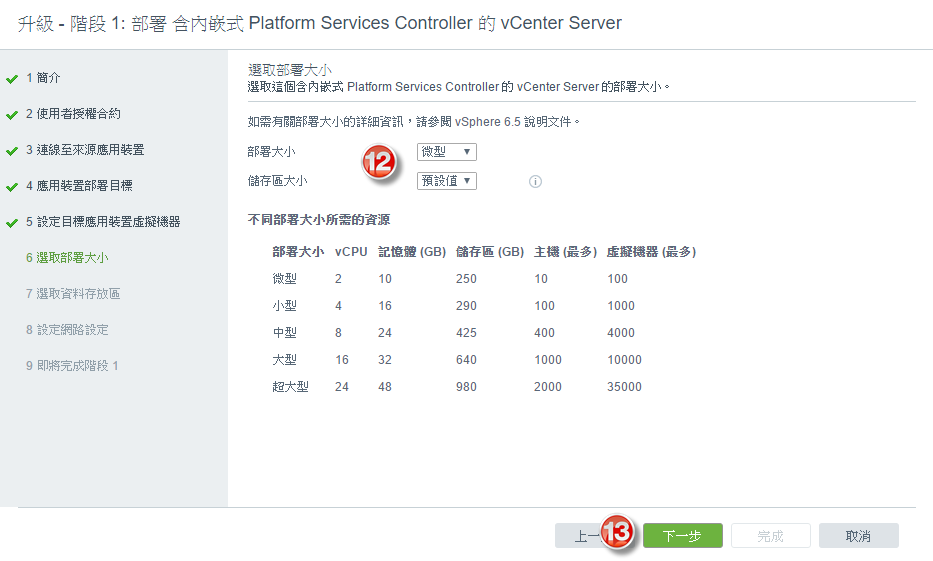Screen dimensions: 933x561
Task: Go to step 4 應用裝置部署目標
Action: point(79,186)
